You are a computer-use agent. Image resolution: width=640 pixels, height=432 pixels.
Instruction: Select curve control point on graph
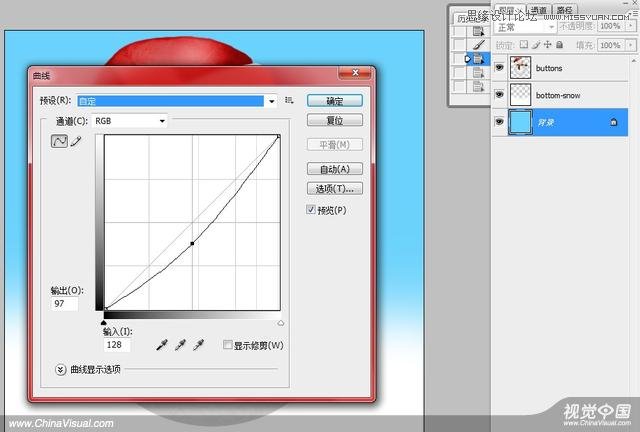pos(192,243)
